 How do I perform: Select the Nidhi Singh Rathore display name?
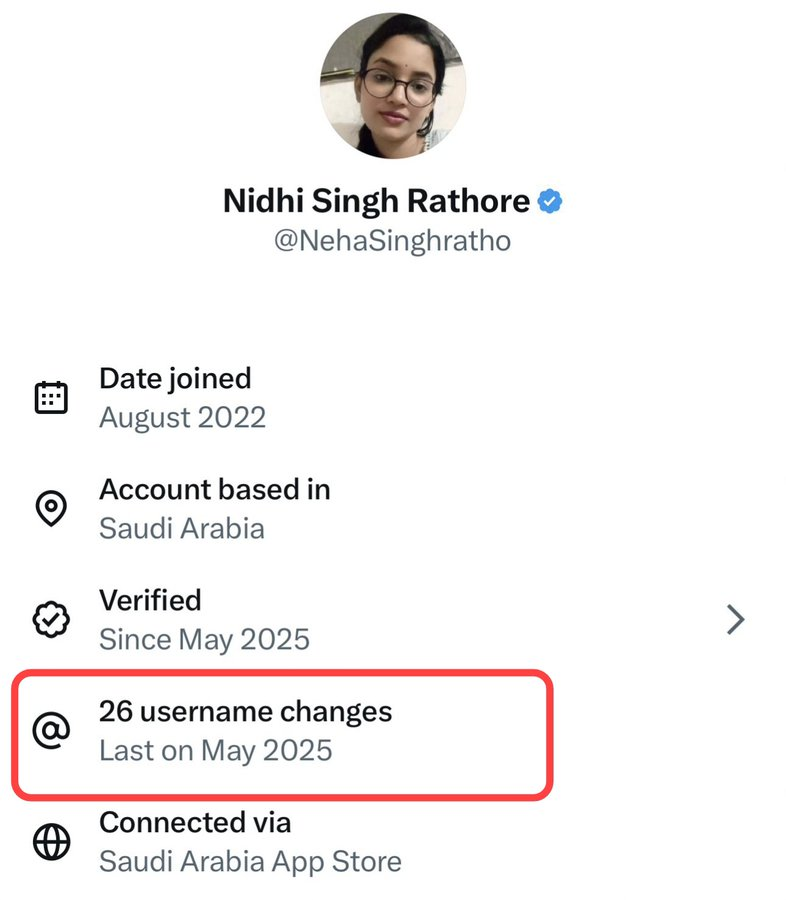pyautogui.click(x=376, y=201)
